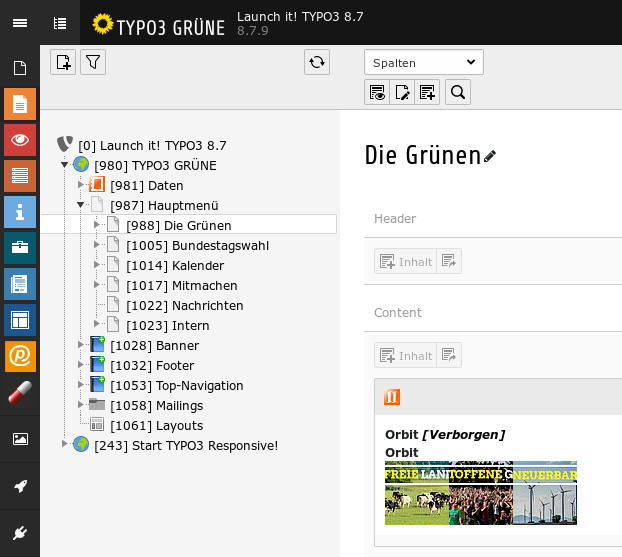The width and height of the screenshot is (622, 557).
Task: Expand the Start TYPO3 Responsive! node
Action: click(x=65, y=445)
